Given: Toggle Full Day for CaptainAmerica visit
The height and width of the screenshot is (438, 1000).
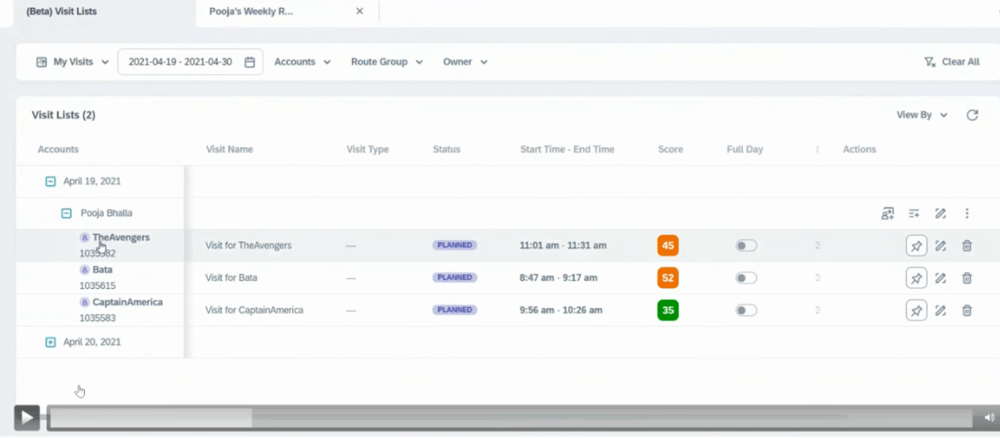Looking at the screenshot, I should tap(746, 310).
